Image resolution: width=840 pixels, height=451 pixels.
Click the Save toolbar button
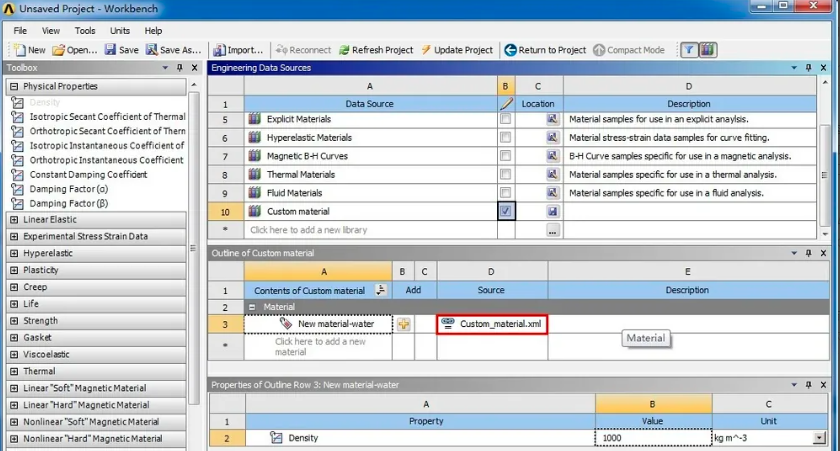tap(122, 50)
